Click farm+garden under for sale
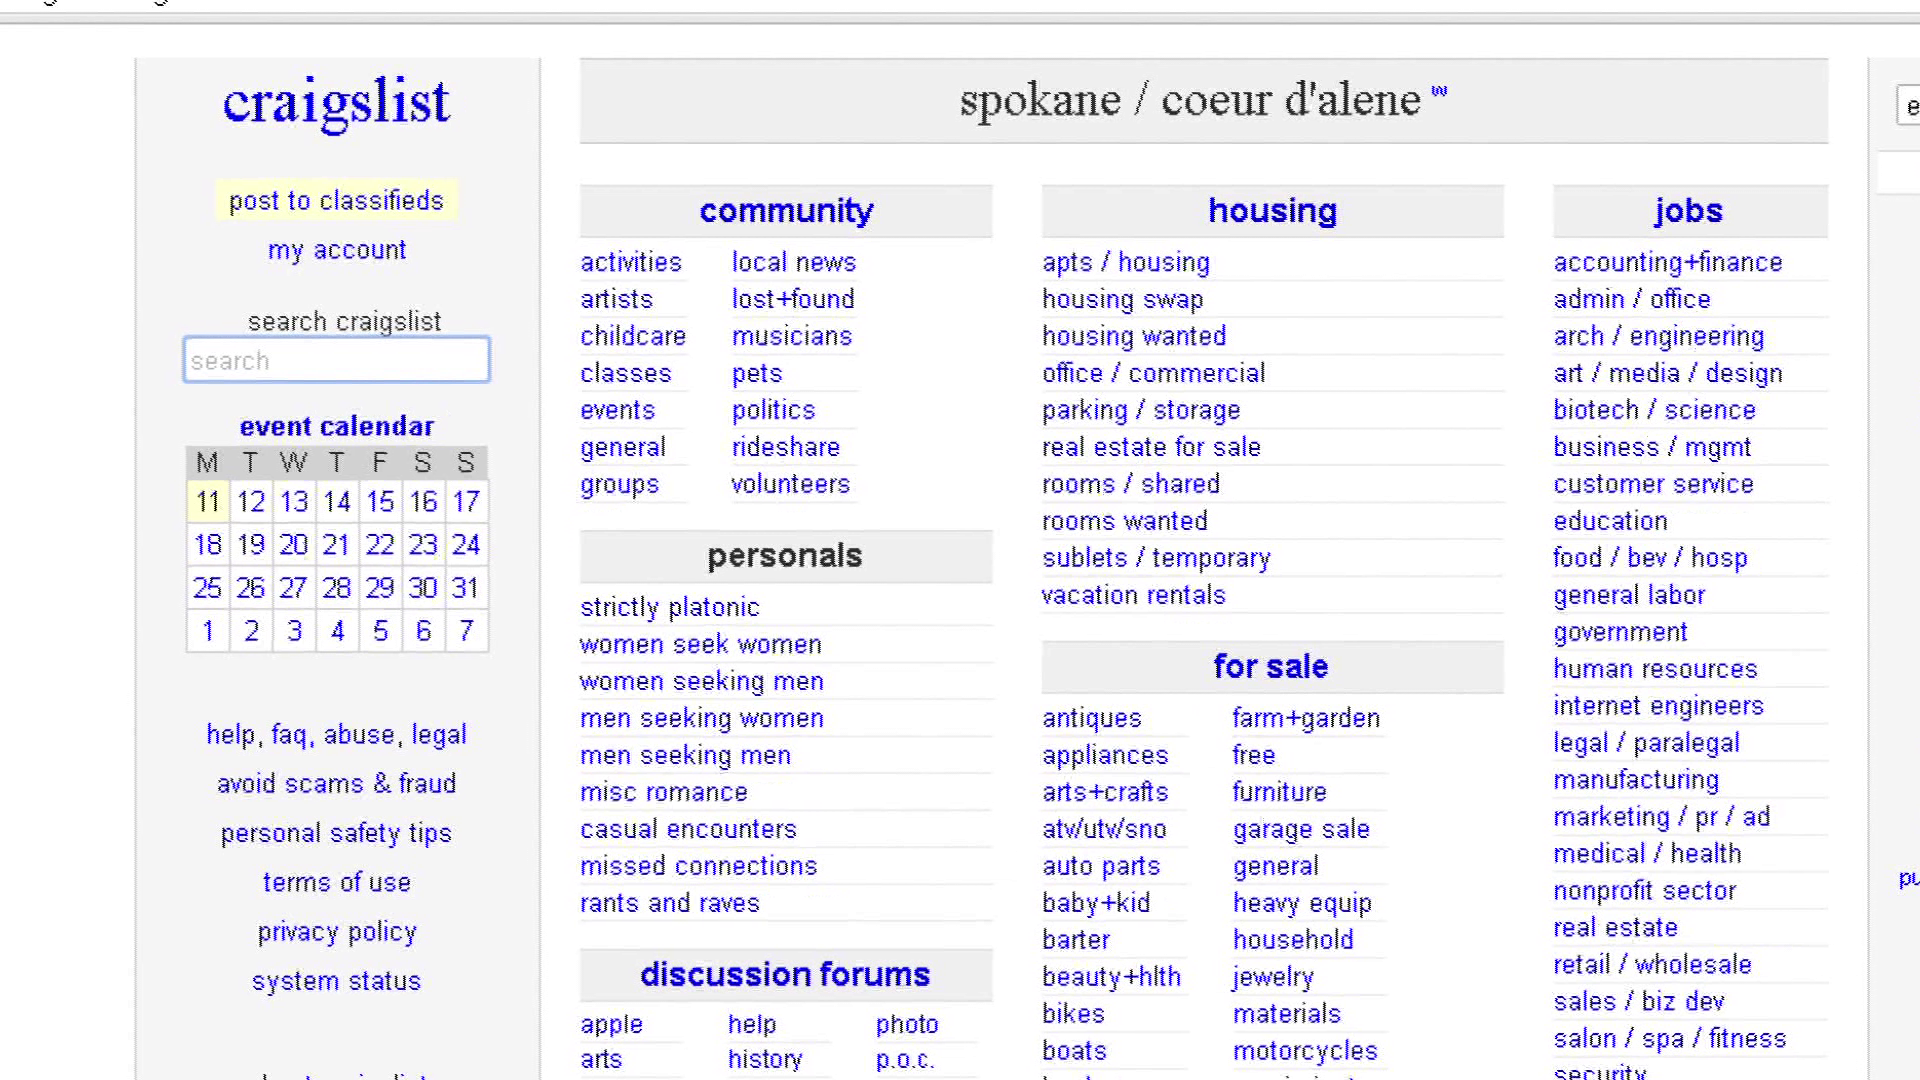1920x1080 pixels. (x=1306, y=718)
